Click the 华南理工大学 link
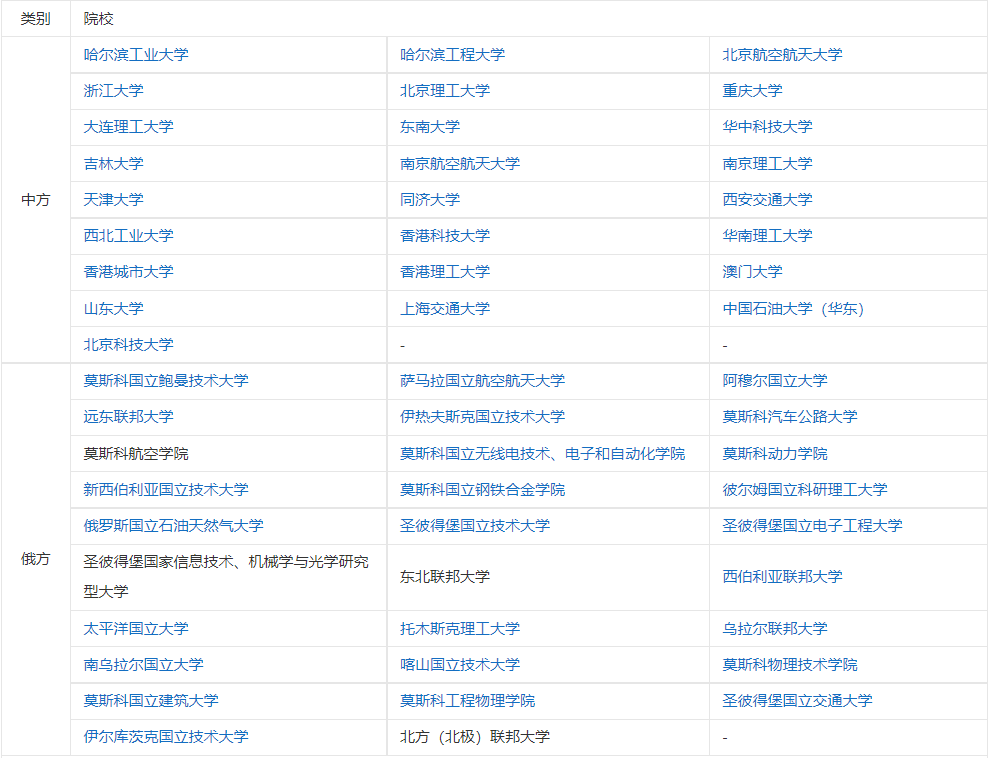991x758 pixels. (x=768, y=236)
